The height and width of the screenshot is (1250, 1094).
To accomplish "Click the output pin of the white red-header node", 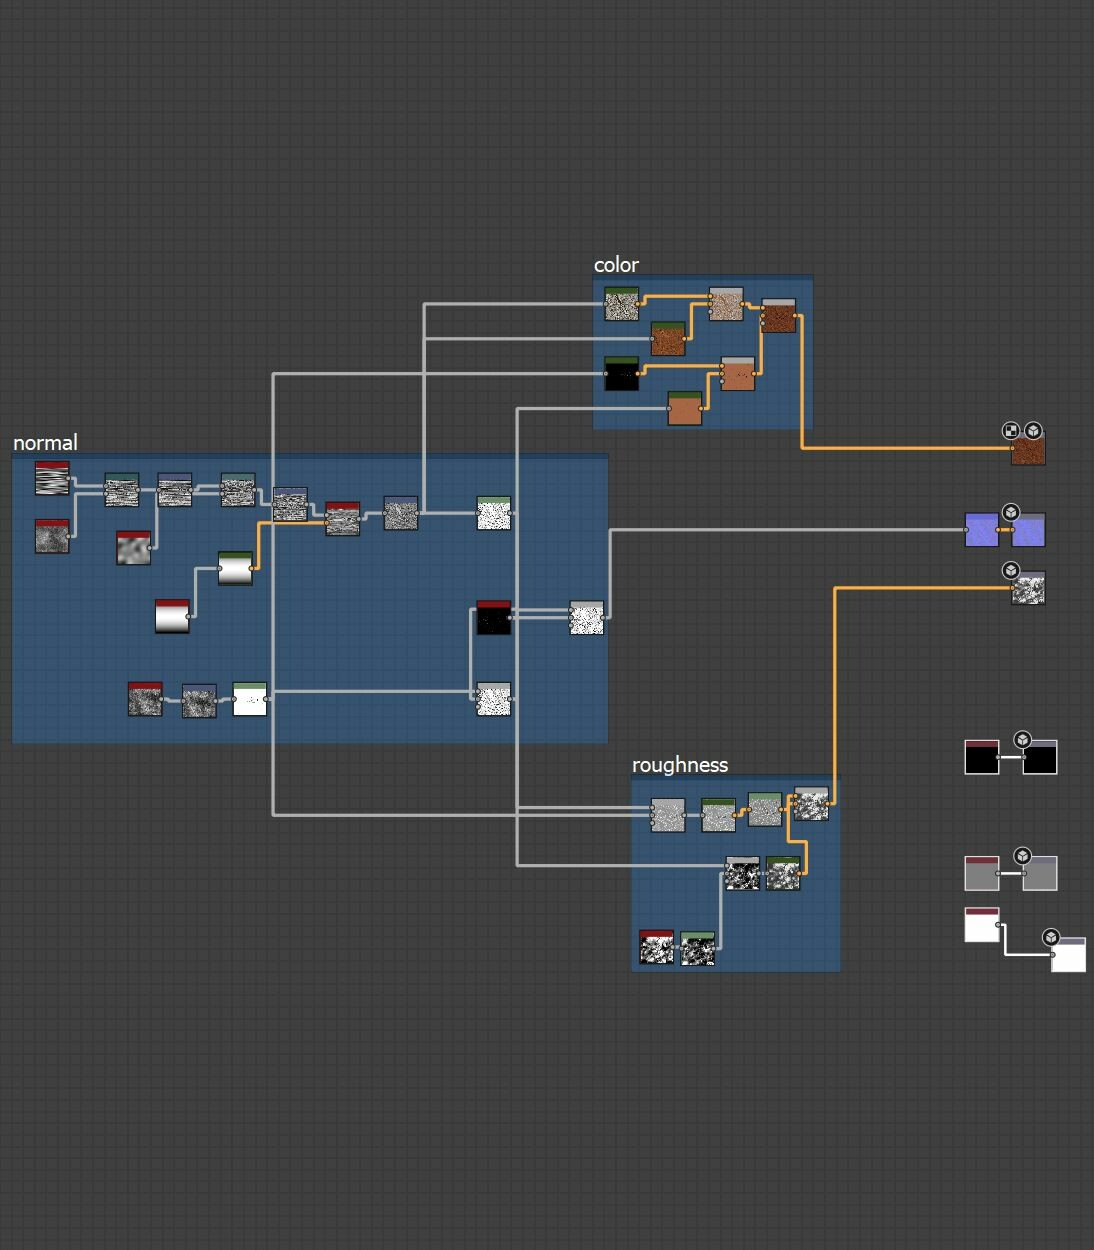I will (999, 925).
